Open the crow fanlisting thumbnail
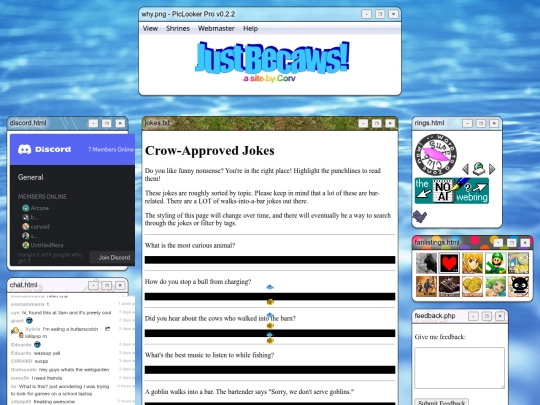 click(426, 263)
